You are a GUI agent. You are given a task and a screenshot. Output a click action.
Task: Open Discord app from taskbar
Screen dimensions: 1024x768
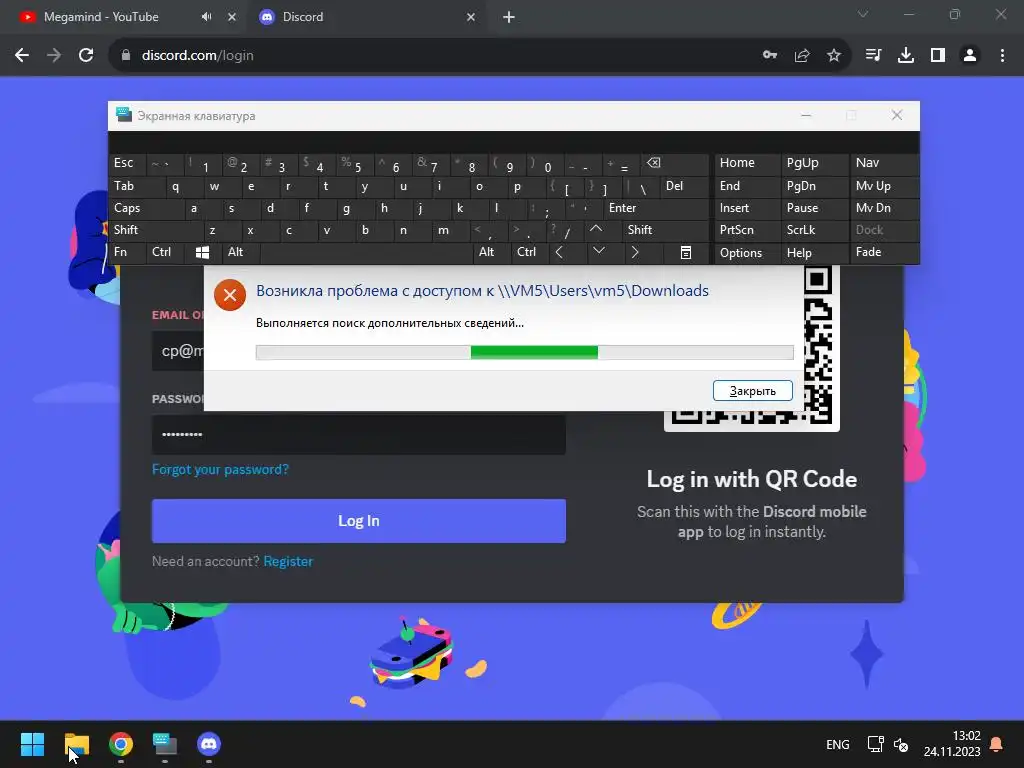pos(209,744)
